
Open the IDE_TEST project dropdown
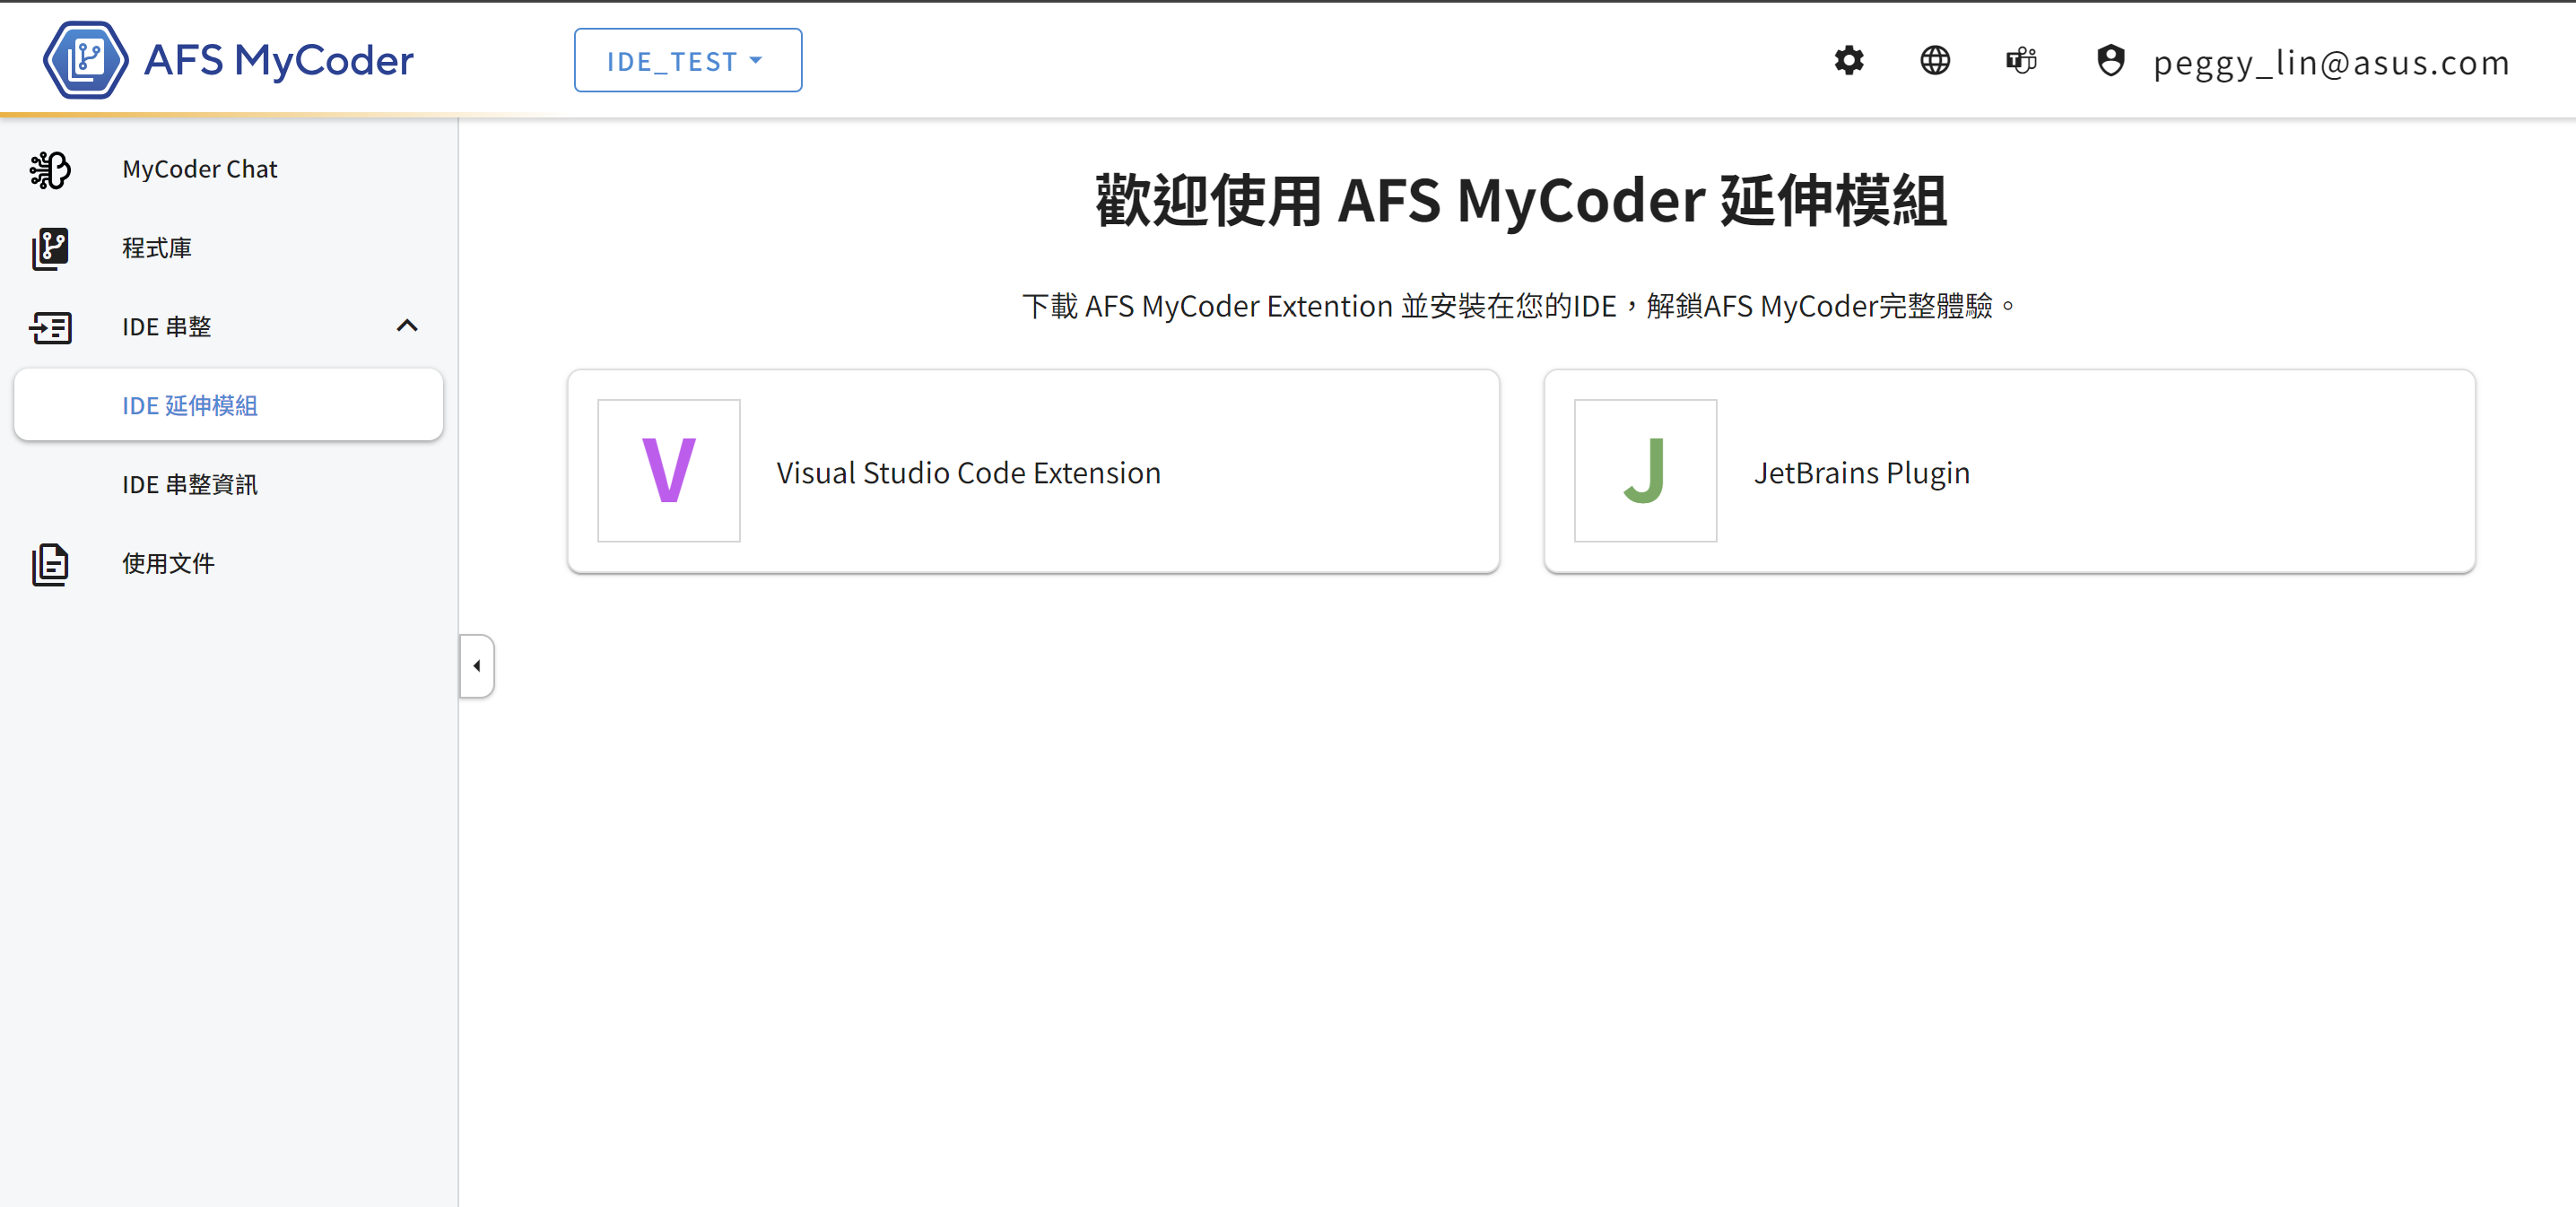(687, 60)
